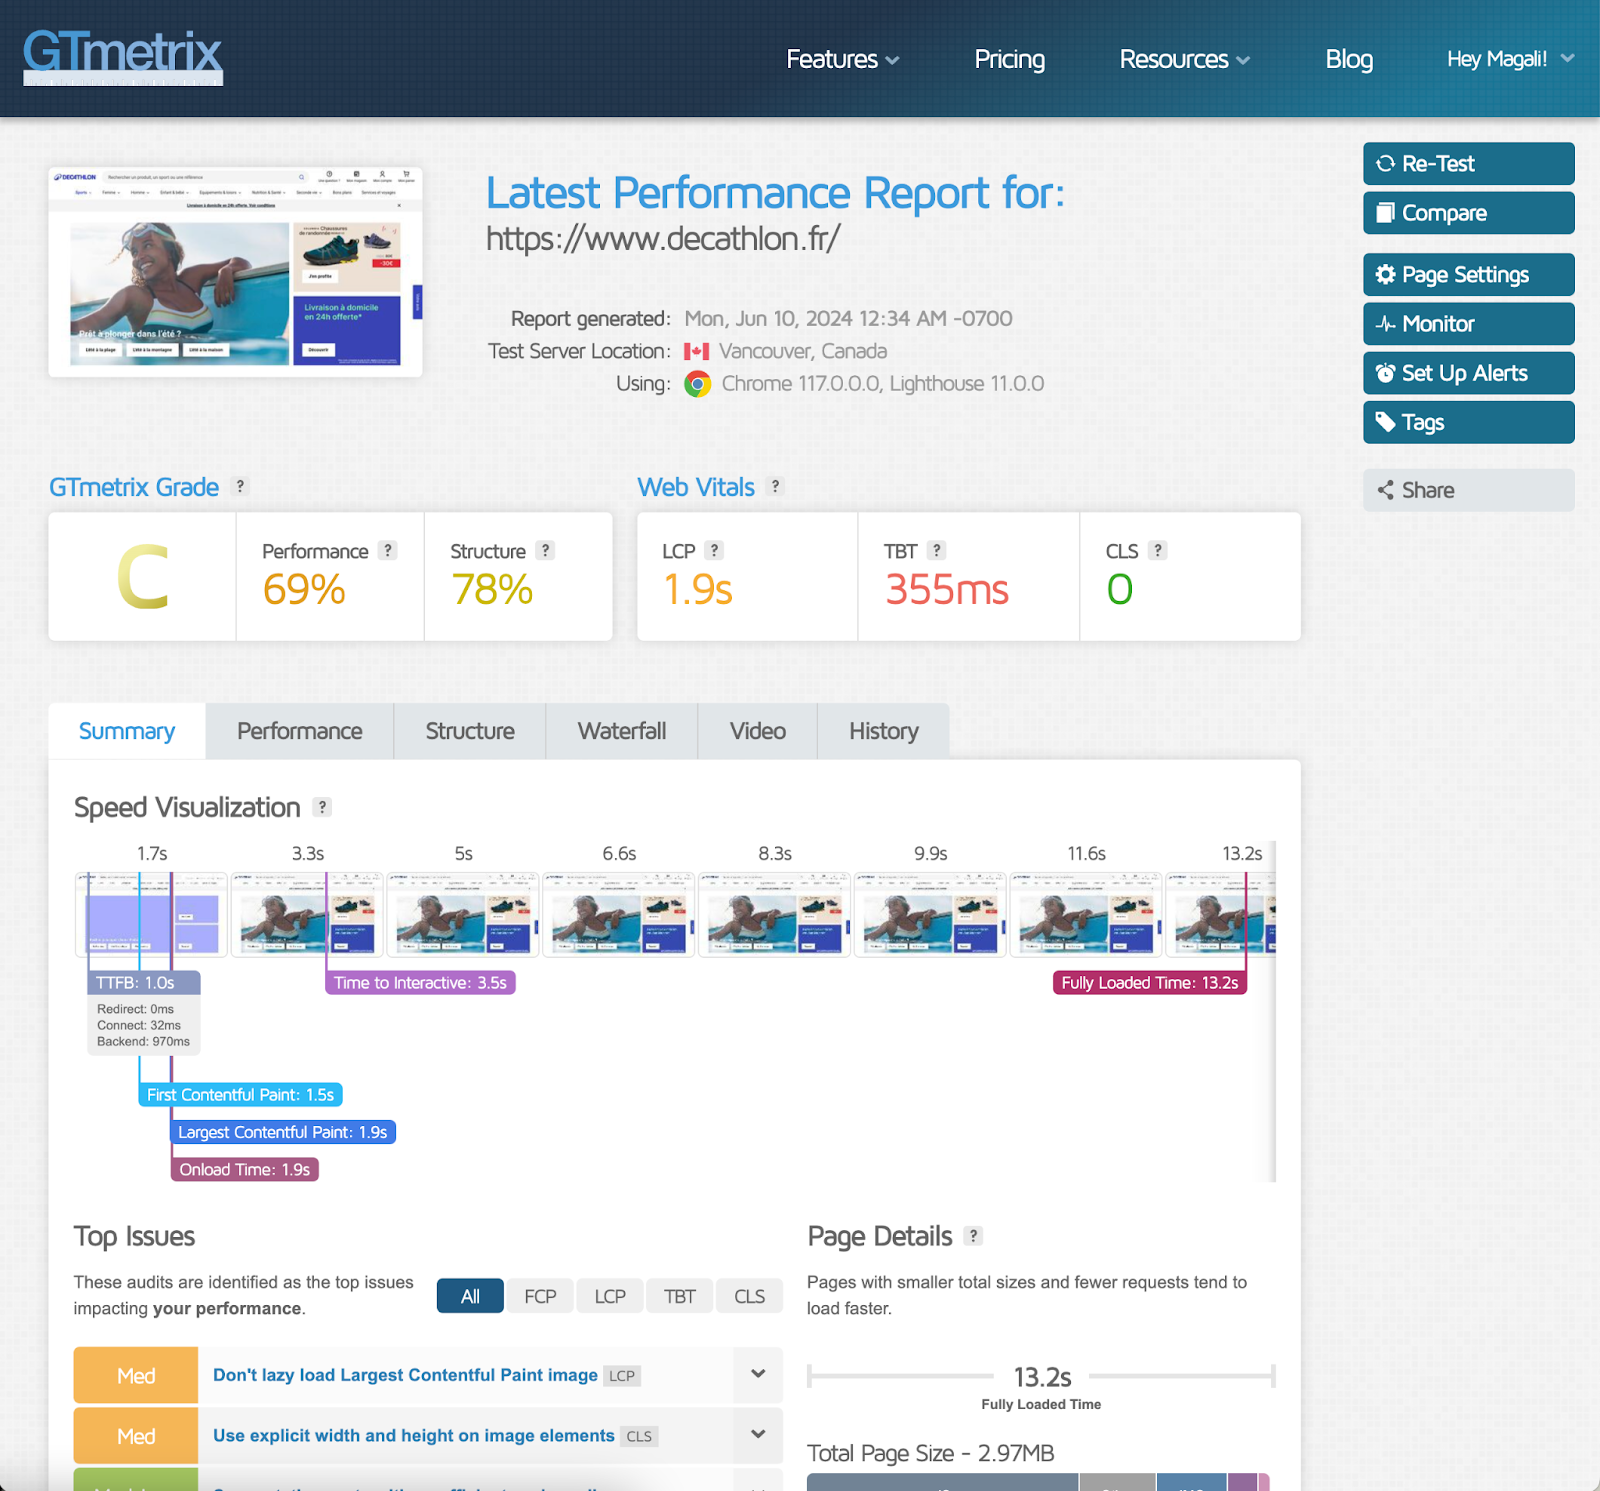The image size is (1600, 1491).
Task: Click the Monitor pulse icon
Action: 1385,324
